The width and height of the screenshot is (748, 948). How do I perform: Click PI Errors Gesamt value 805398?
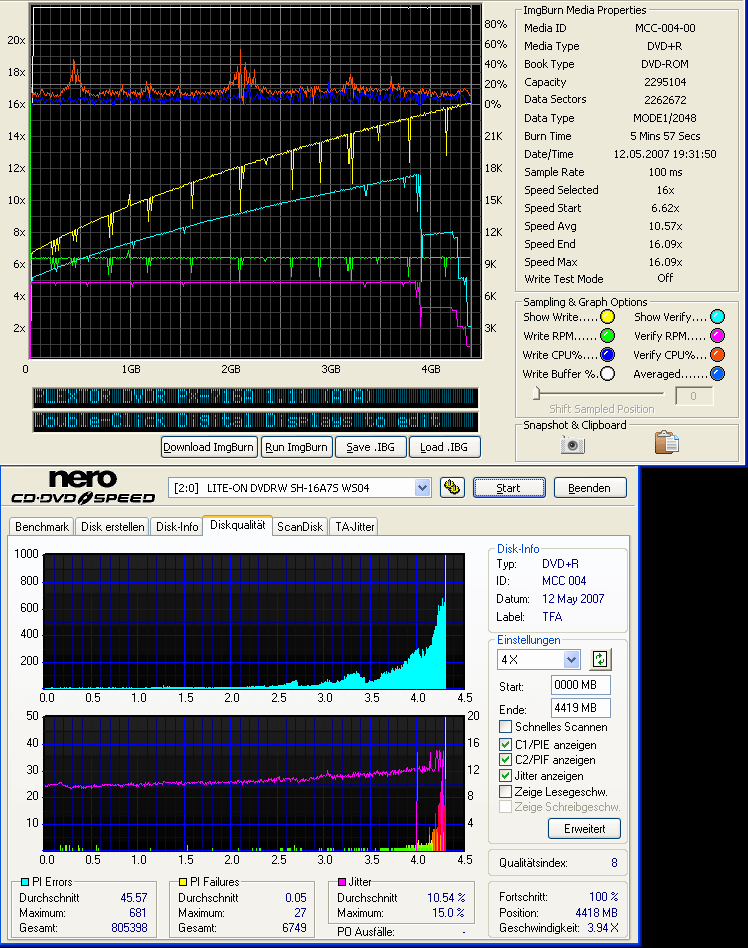point(129,927)
